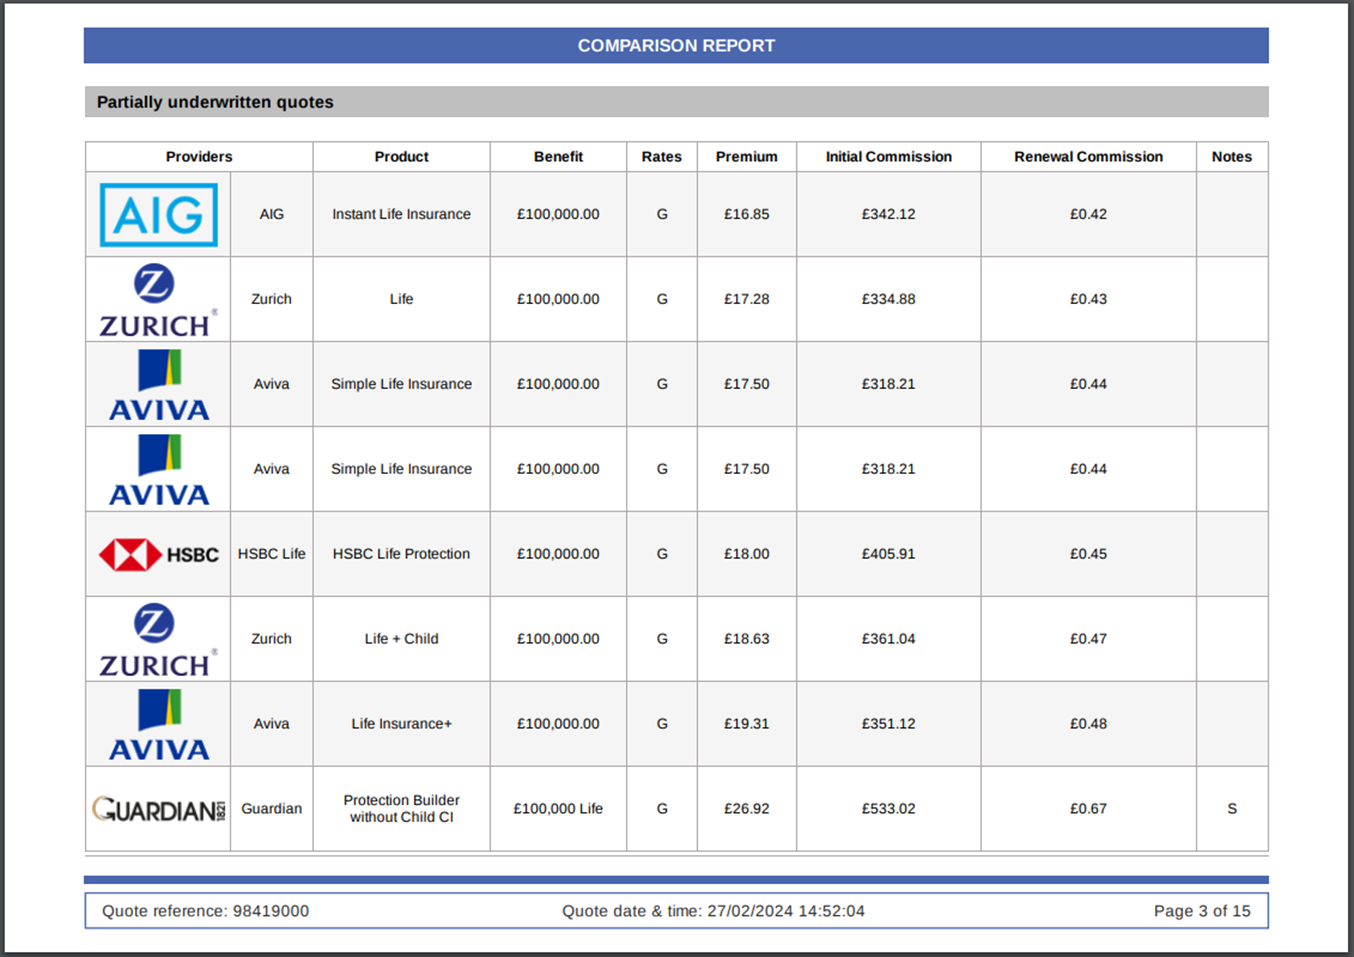Select the £0.43 renewal commission

(1089, 299)
